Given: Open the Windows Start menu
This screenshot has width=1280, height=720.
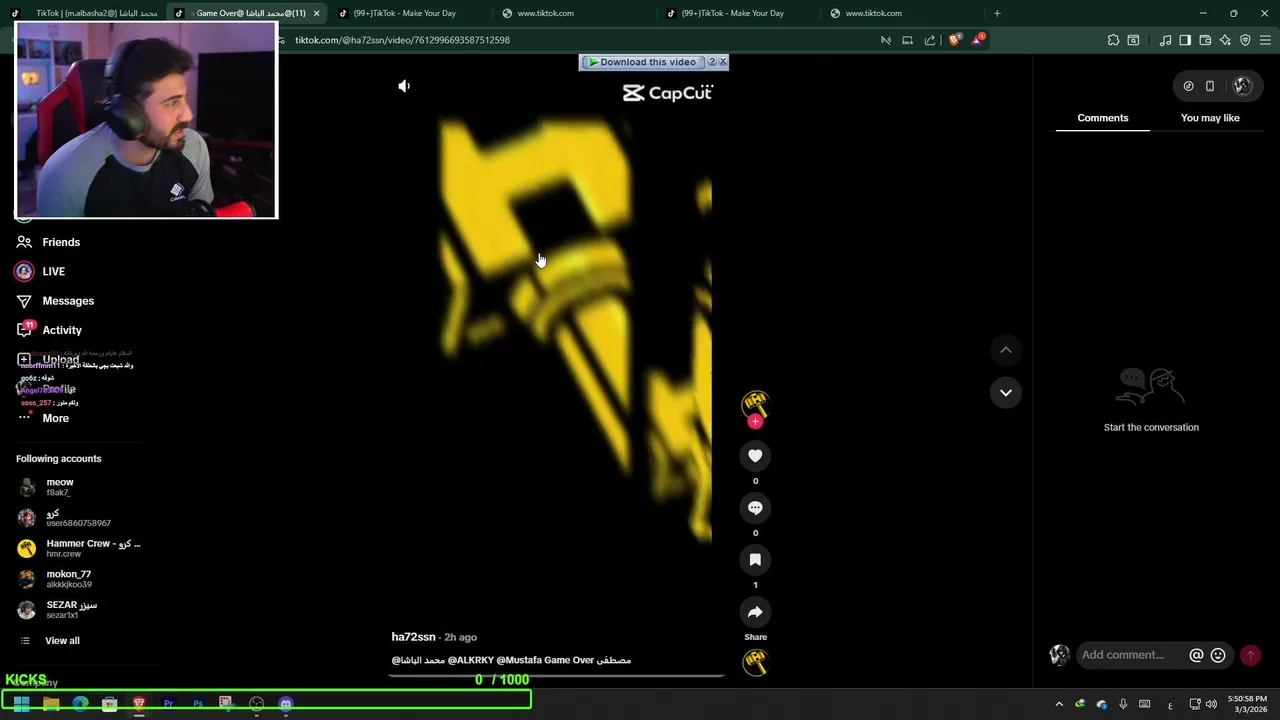Looking at the screenshot, I should click(21, 704).
